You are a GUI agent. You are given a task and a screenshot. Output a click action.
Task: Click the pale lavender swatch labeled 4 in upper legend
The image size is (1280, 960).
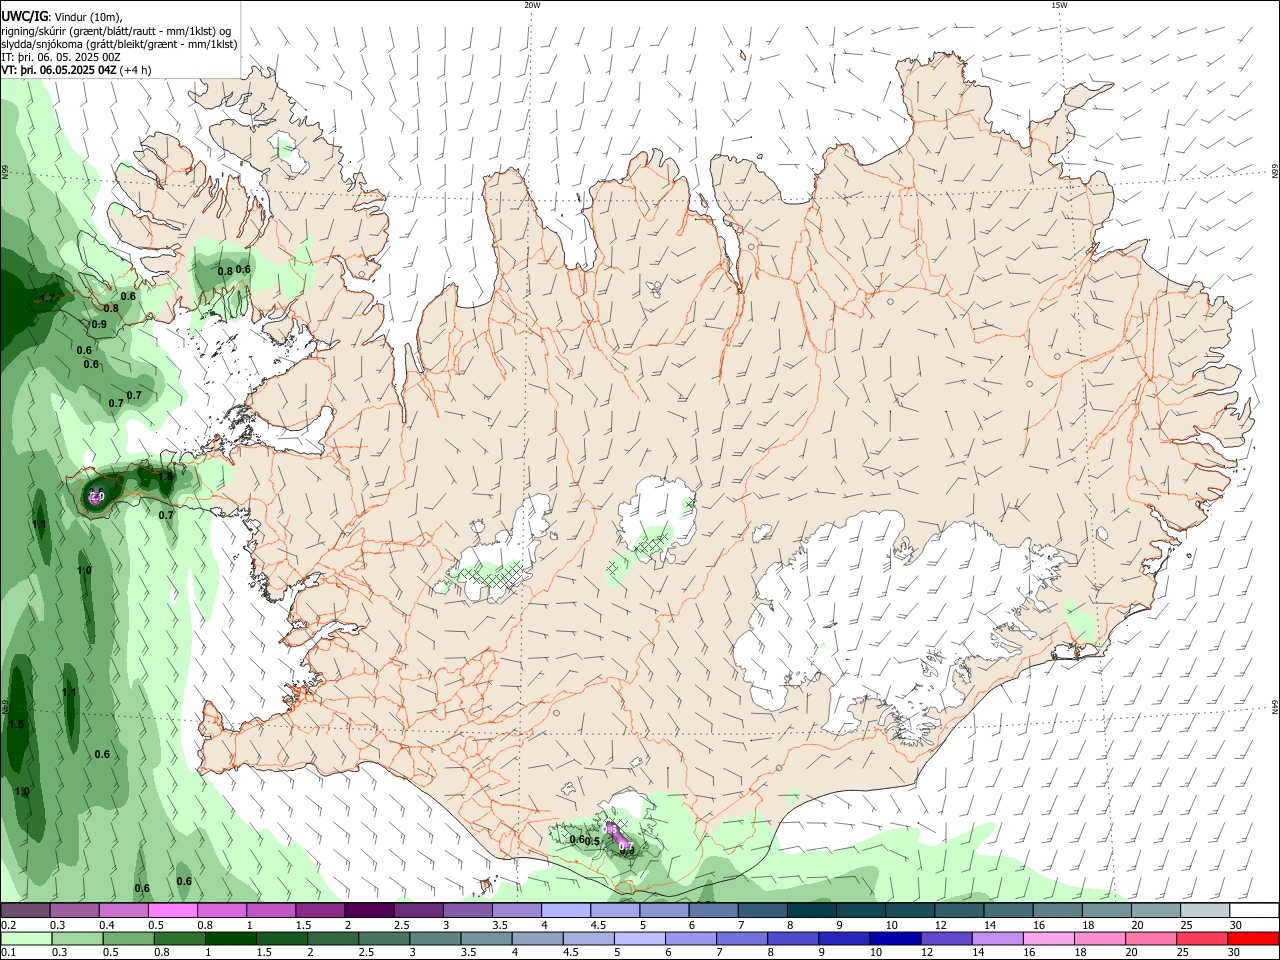point(566,910)
